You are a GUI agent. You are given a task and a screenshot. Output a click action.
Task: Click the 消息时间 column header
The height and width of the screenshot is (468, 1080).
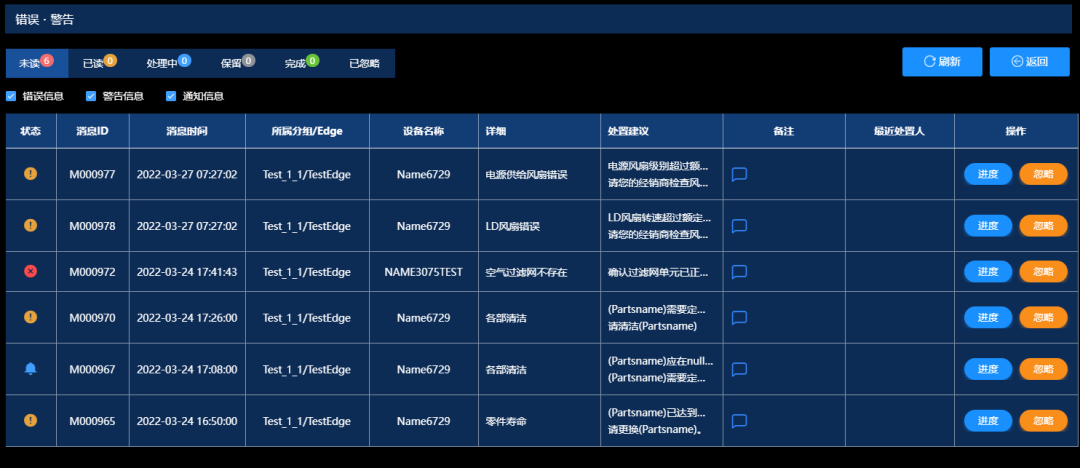[187, 131]
